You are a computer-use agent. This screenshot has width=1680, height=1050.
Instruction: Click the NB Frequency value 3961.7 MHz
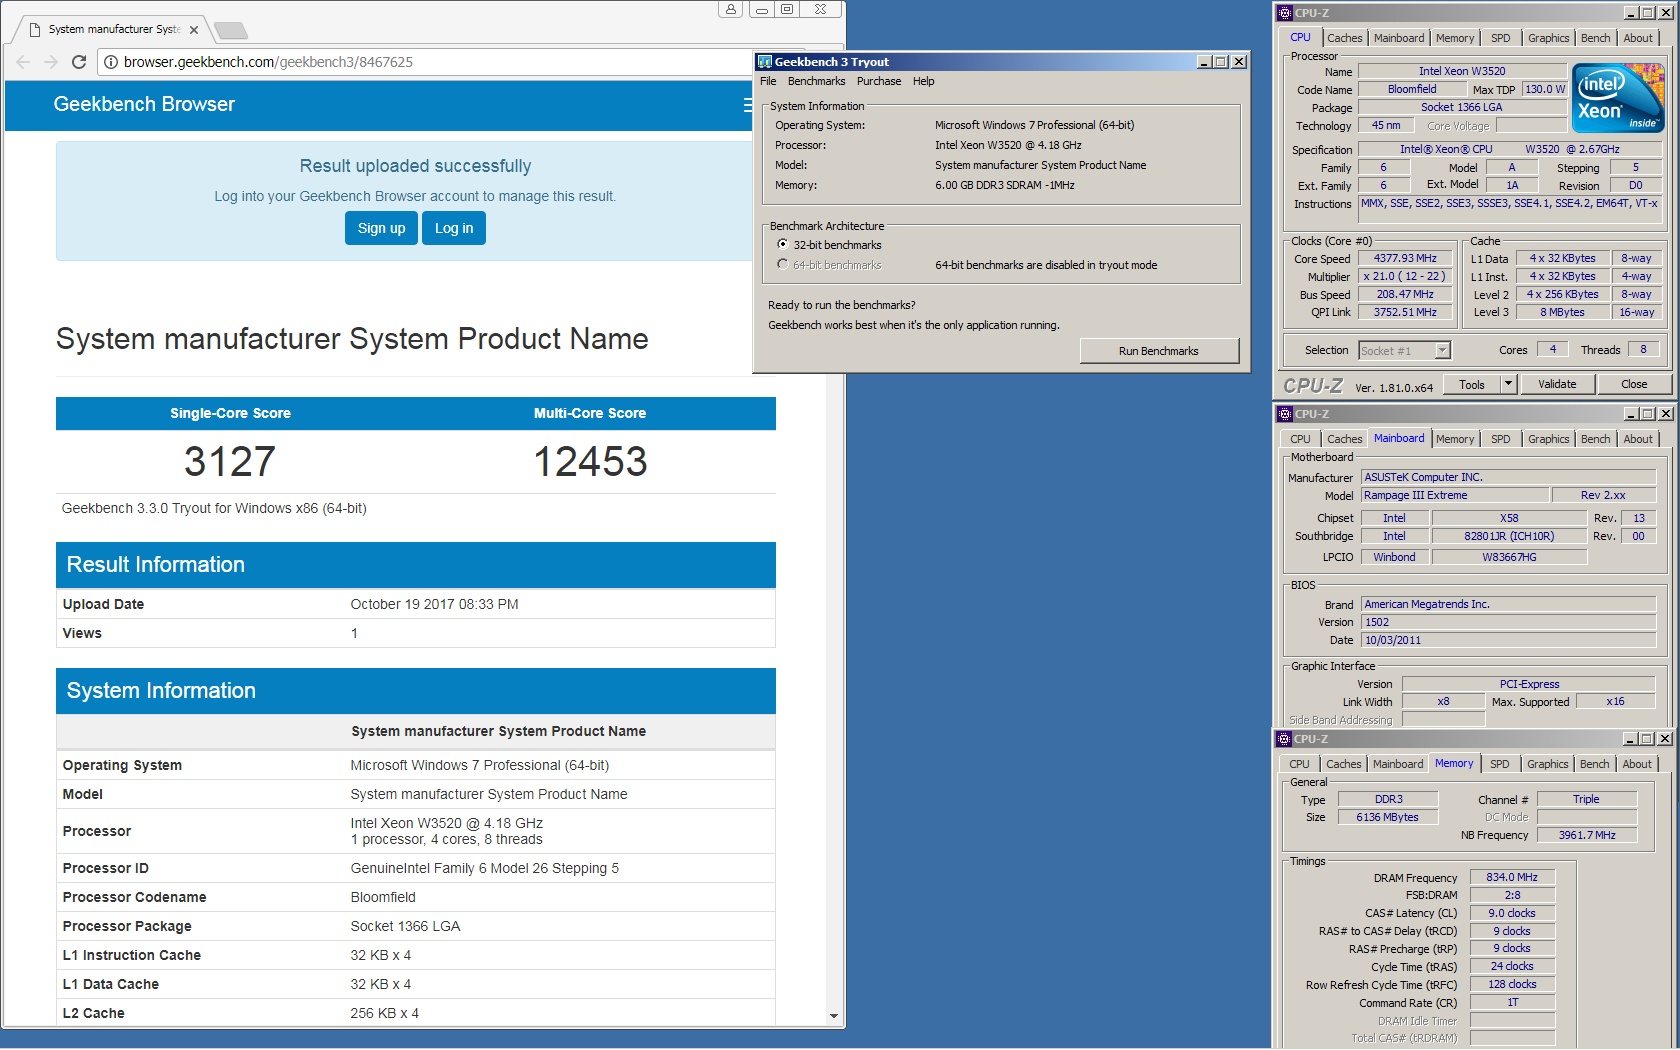[1587, 835]
